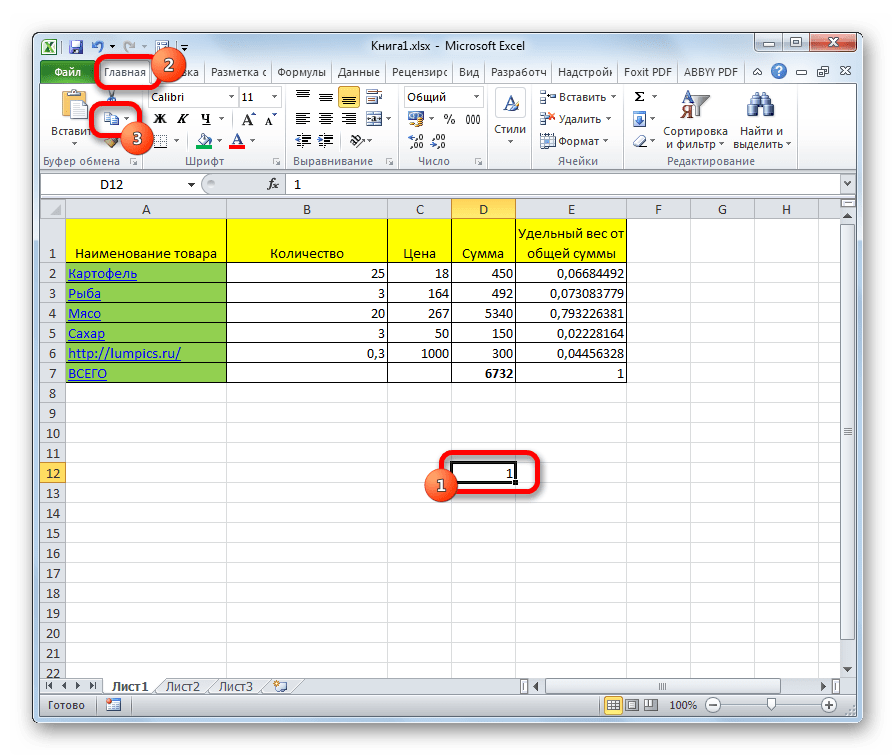Click the zoom slider handle in status bar
The image size is (896, 756).
pos(771,705)
